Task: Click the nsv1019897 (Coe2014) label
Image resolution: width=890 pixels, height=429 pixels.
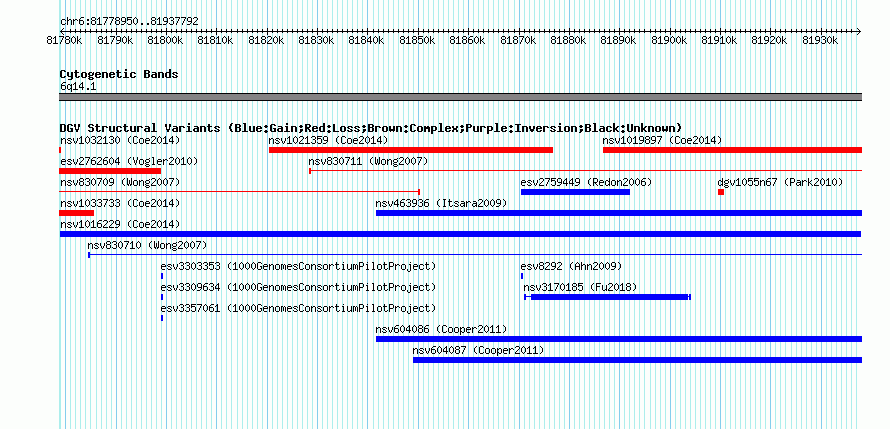Action: click(x=662, y=140)
